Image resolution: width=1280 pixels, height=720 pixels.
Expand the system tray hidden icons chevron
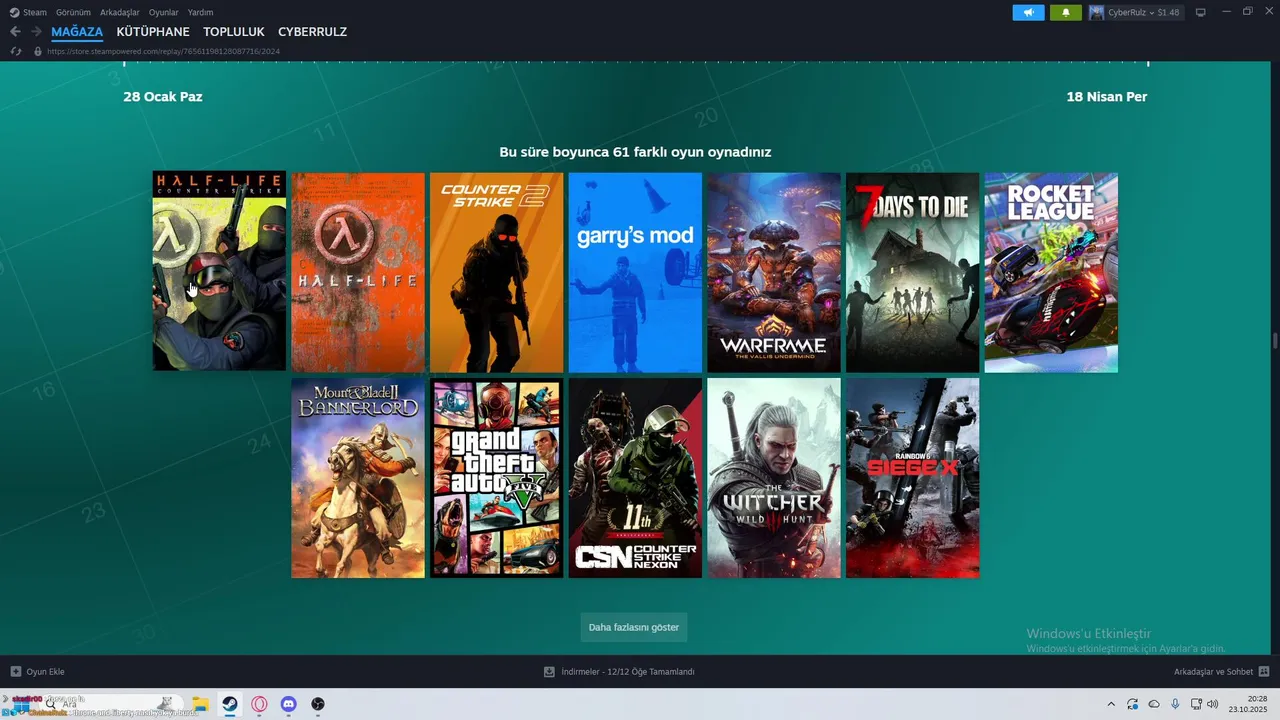click(1111, 704)
